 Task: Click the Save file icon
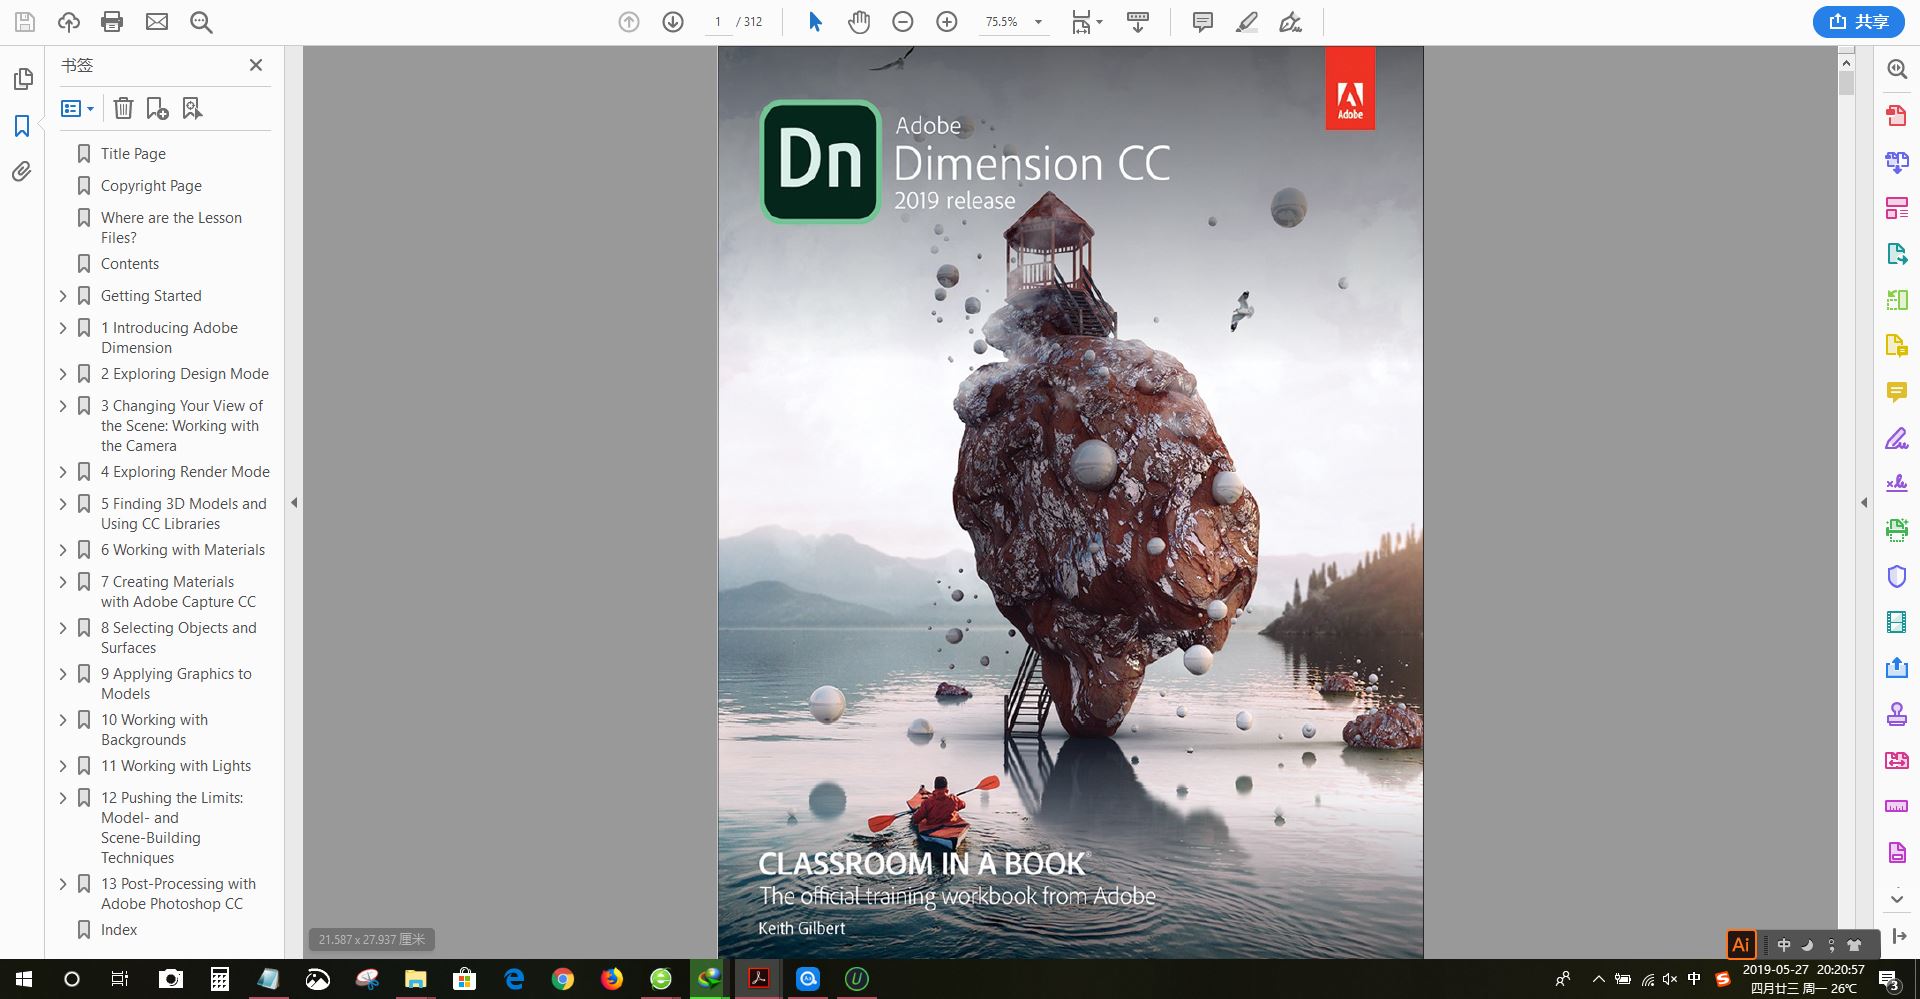(x=25, y=22)
